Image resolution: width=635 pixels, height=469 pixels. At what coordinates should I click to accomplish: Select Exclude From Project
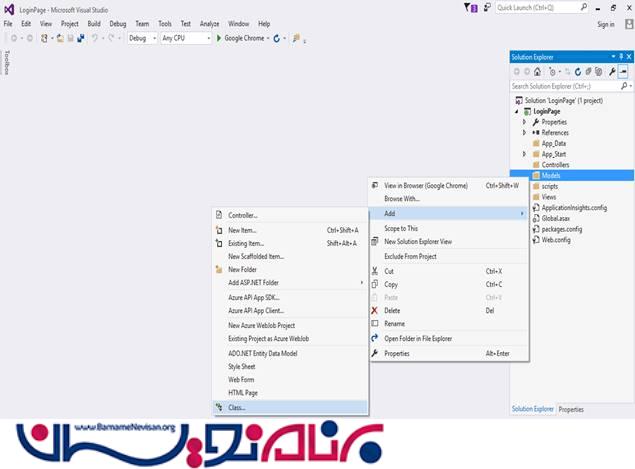click(449, 256)
